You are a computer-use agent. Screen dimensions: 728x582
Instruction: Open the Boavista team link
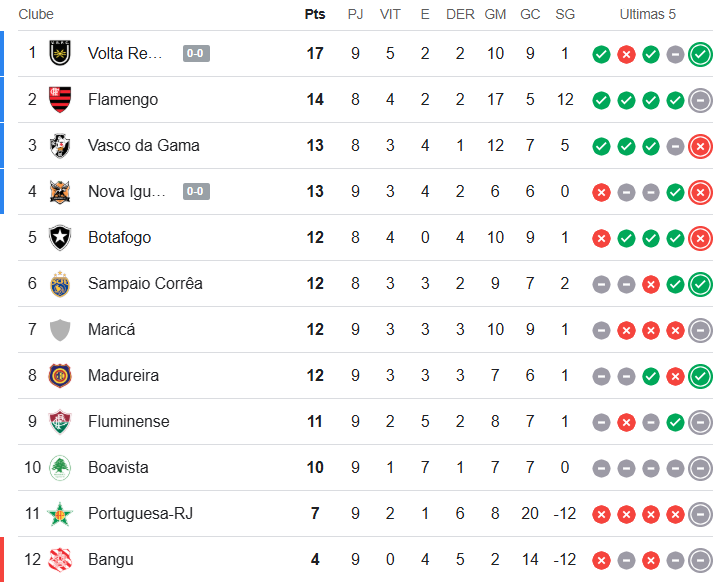(119, 467)
